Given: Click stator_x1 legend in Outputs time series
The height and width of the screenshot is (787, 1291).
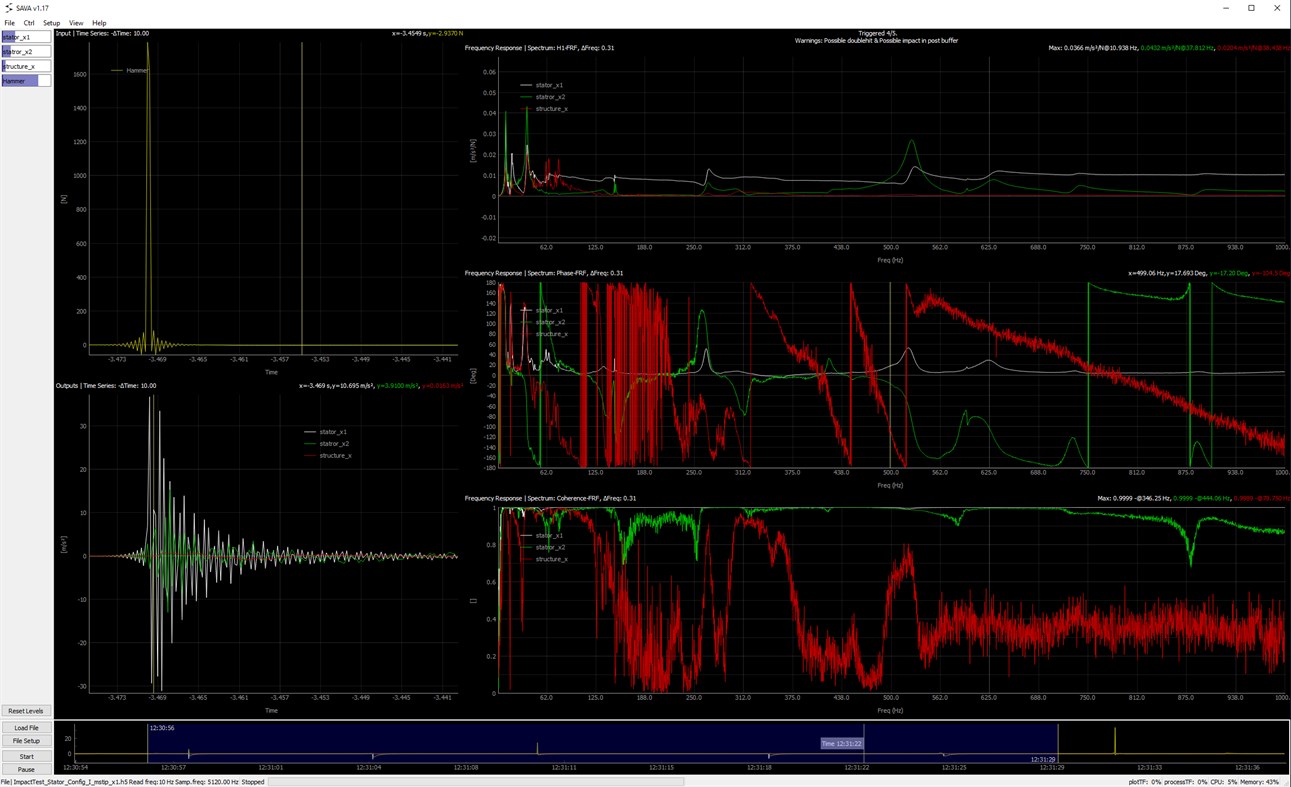Looking at the screenshot, I should tap(325, 432).
